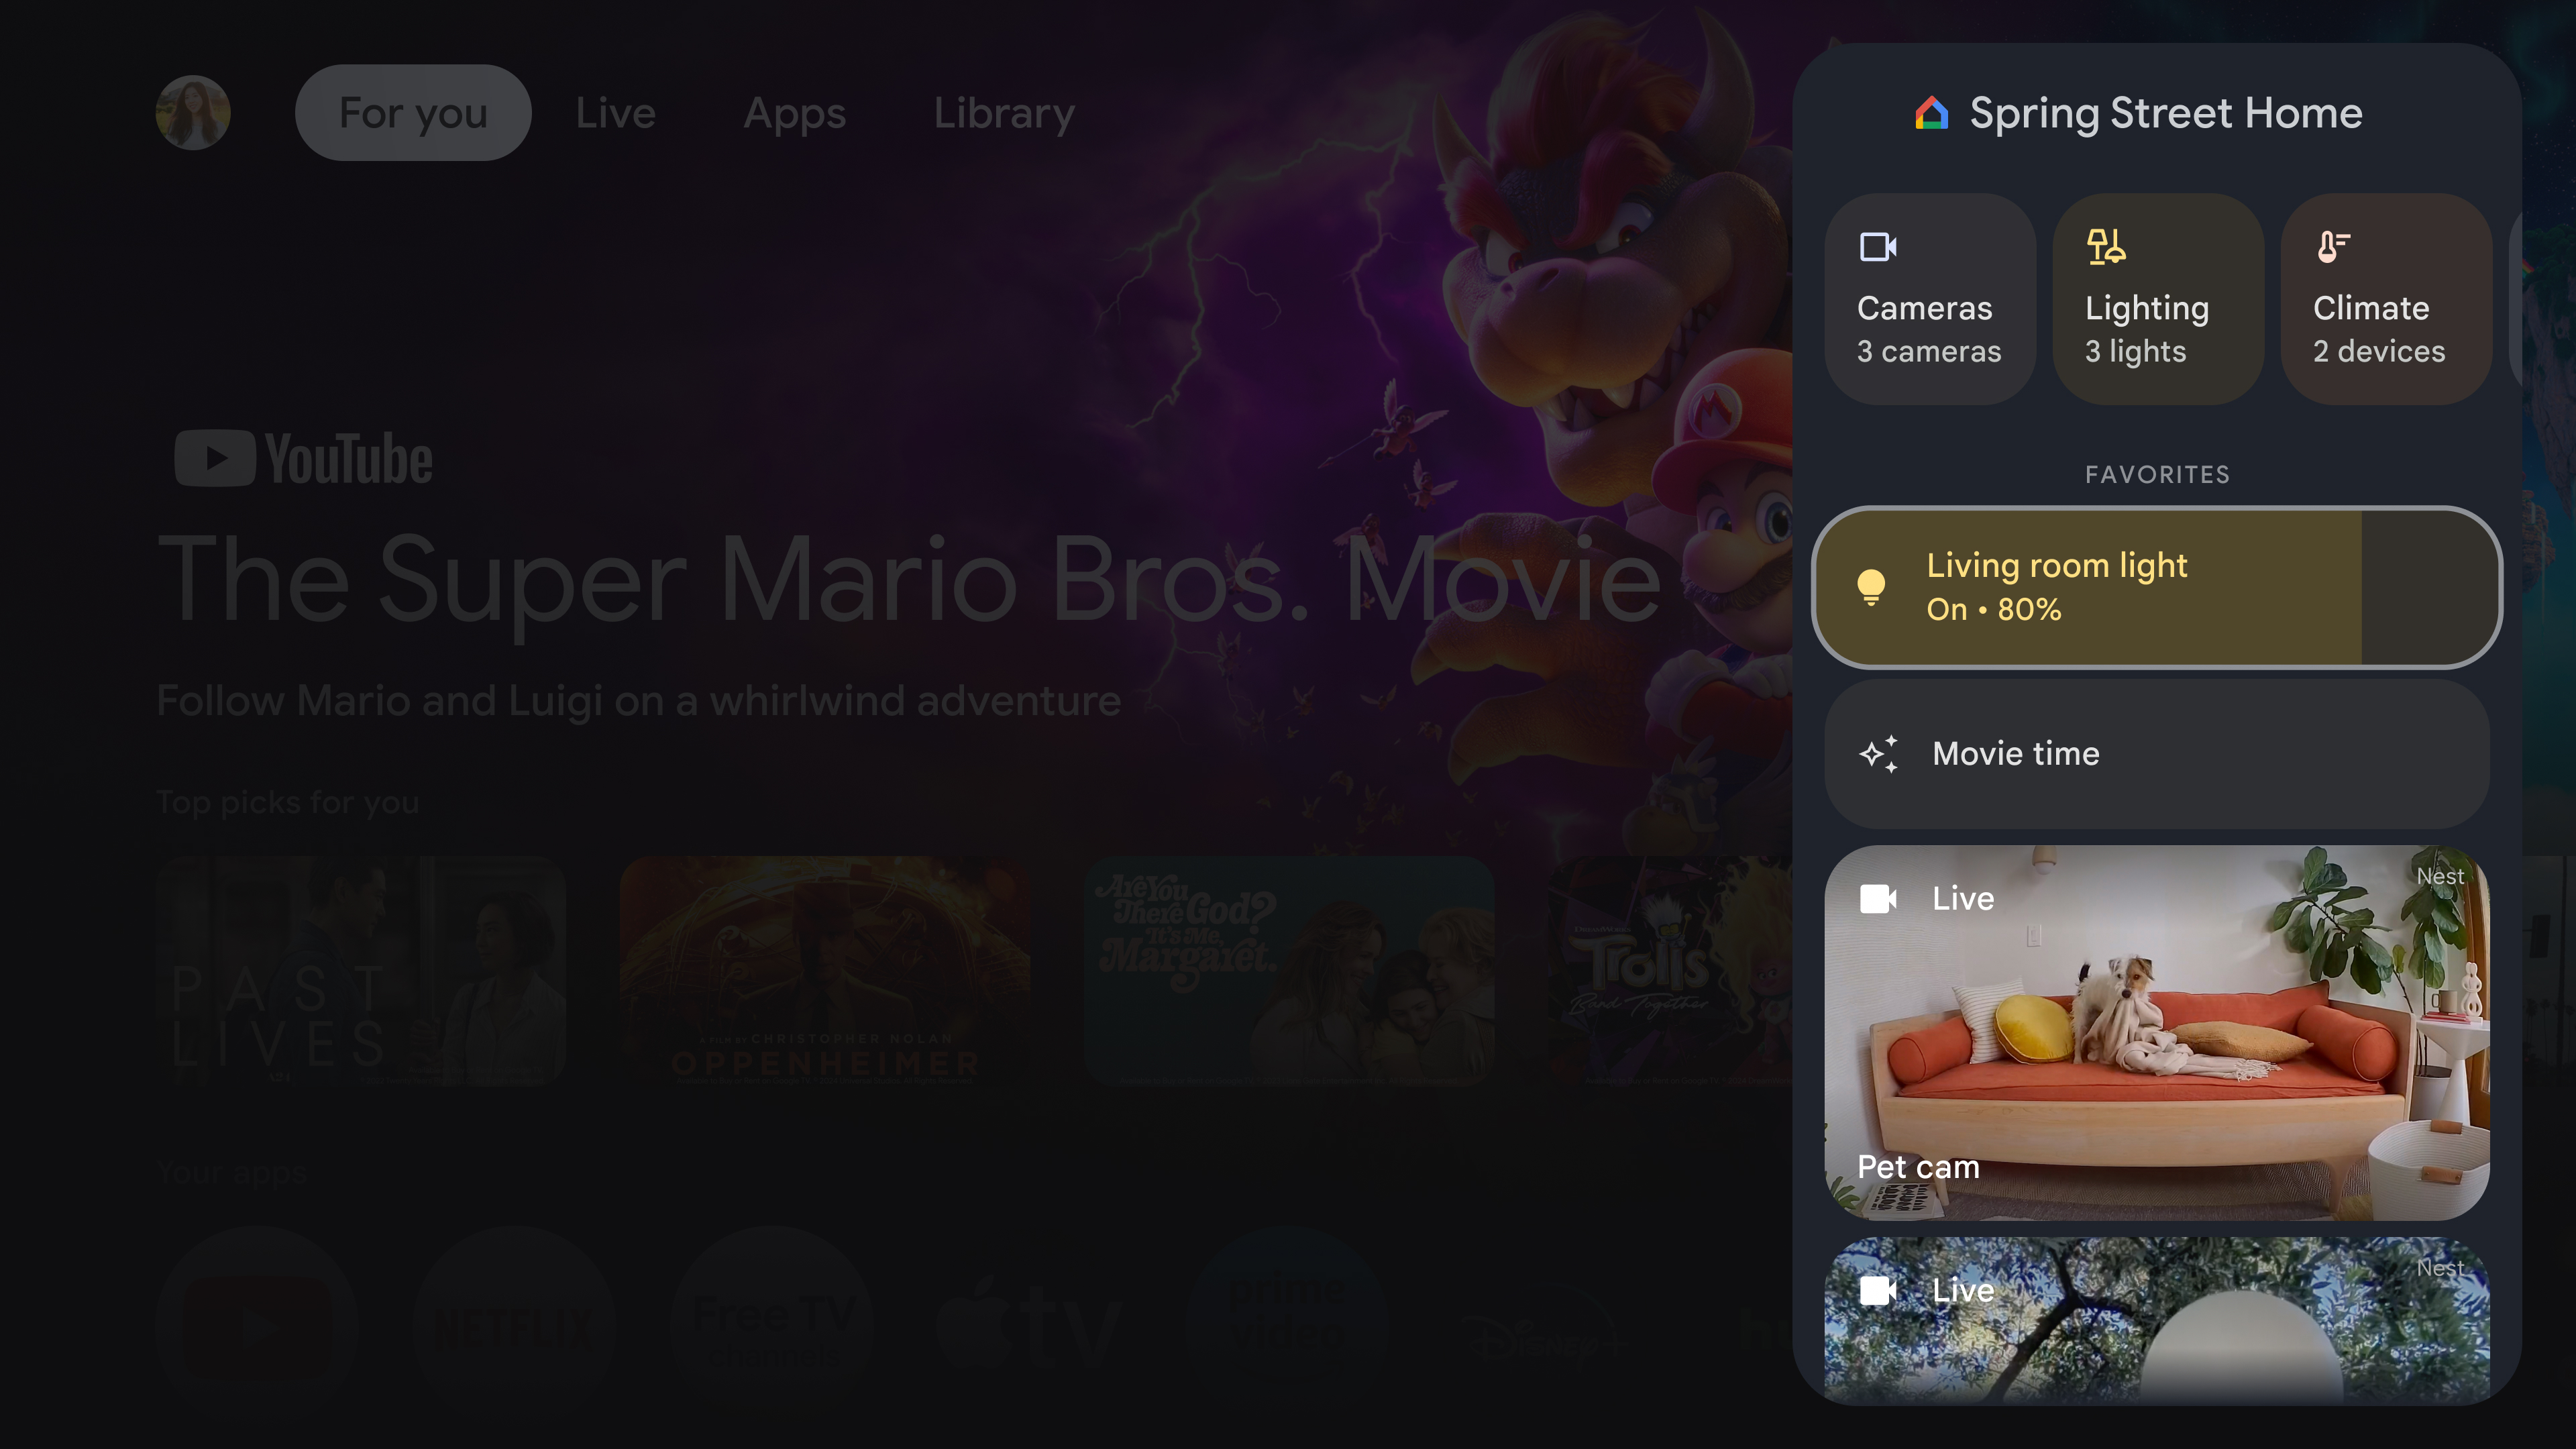The image size is (2576, 1449).
Task: Open the Apps section
Action: pos(794,111)
